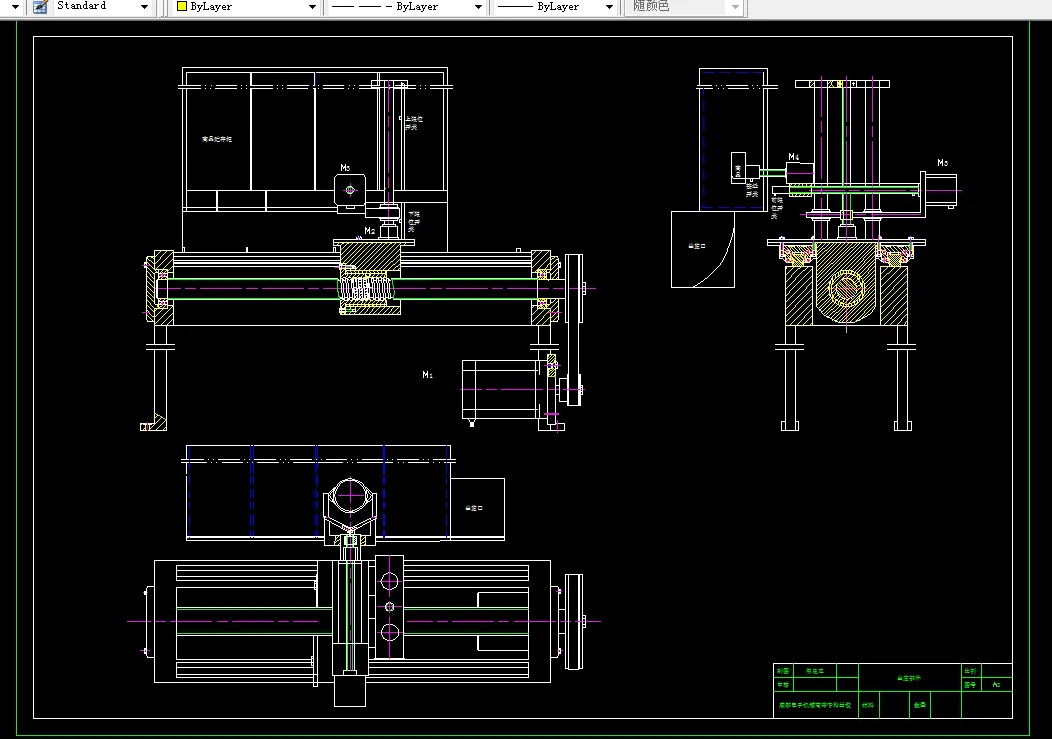Click the circular part in the top view
This screenshot has height=739, width=1052.
coord(351,497)
